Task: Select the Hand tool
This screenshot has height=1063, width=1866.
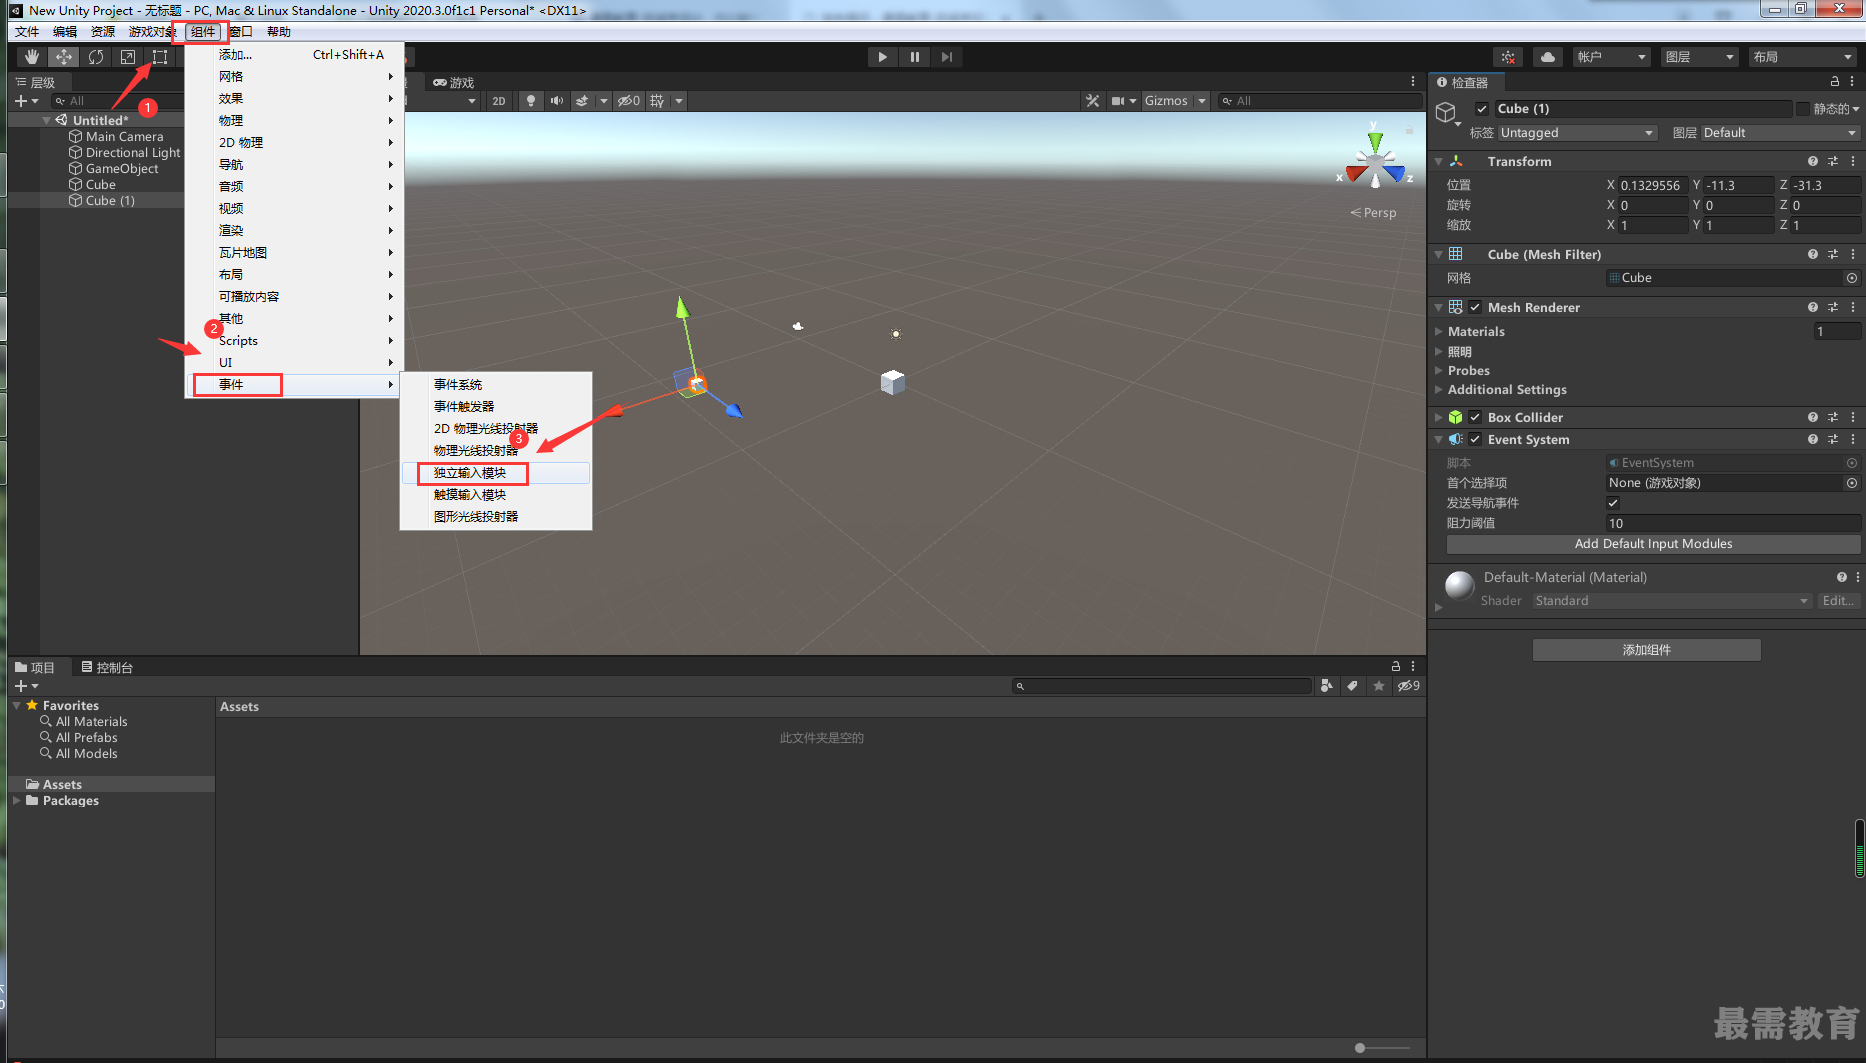Action: 32,57
